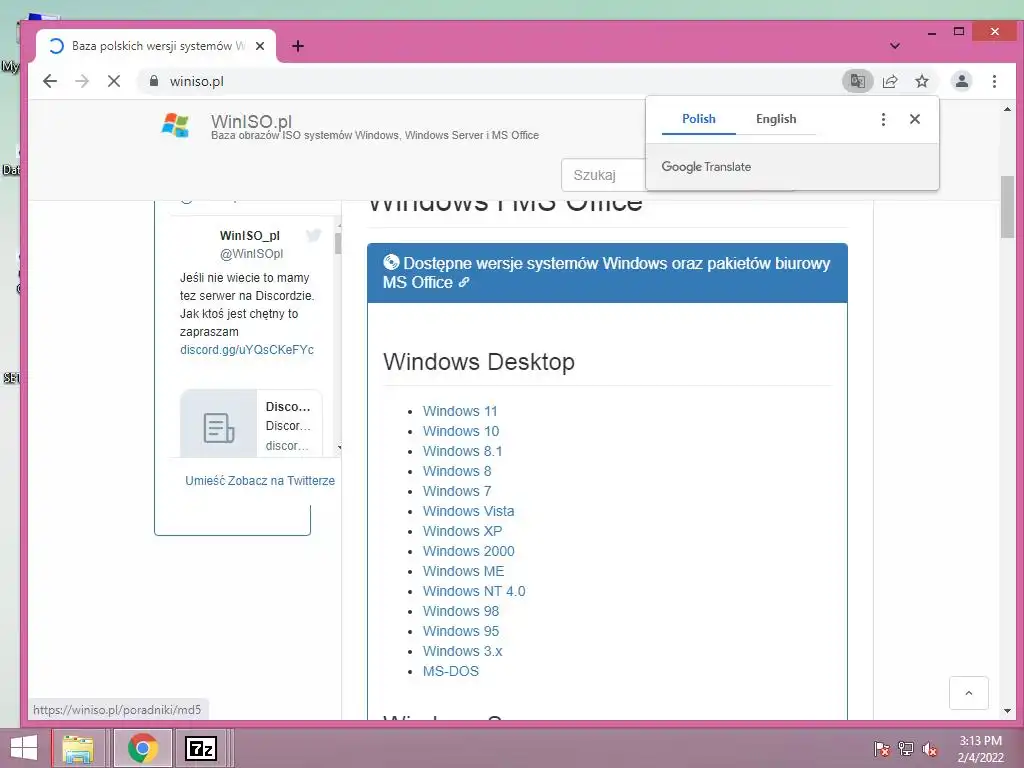
Task: Click Zobacz na Twitterze link
Action: coord(281,481)
